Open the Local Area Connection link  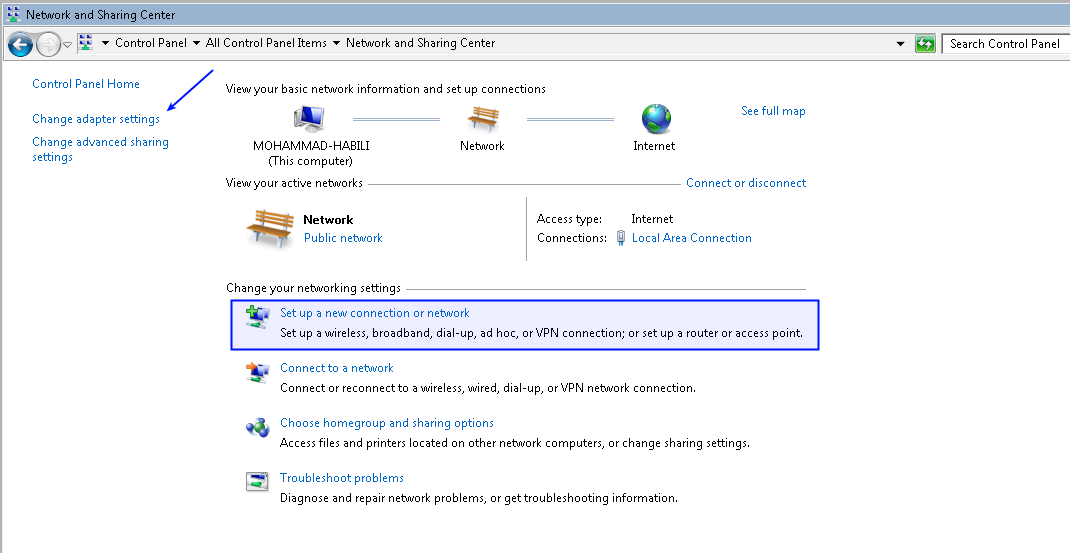coord(691,238)
